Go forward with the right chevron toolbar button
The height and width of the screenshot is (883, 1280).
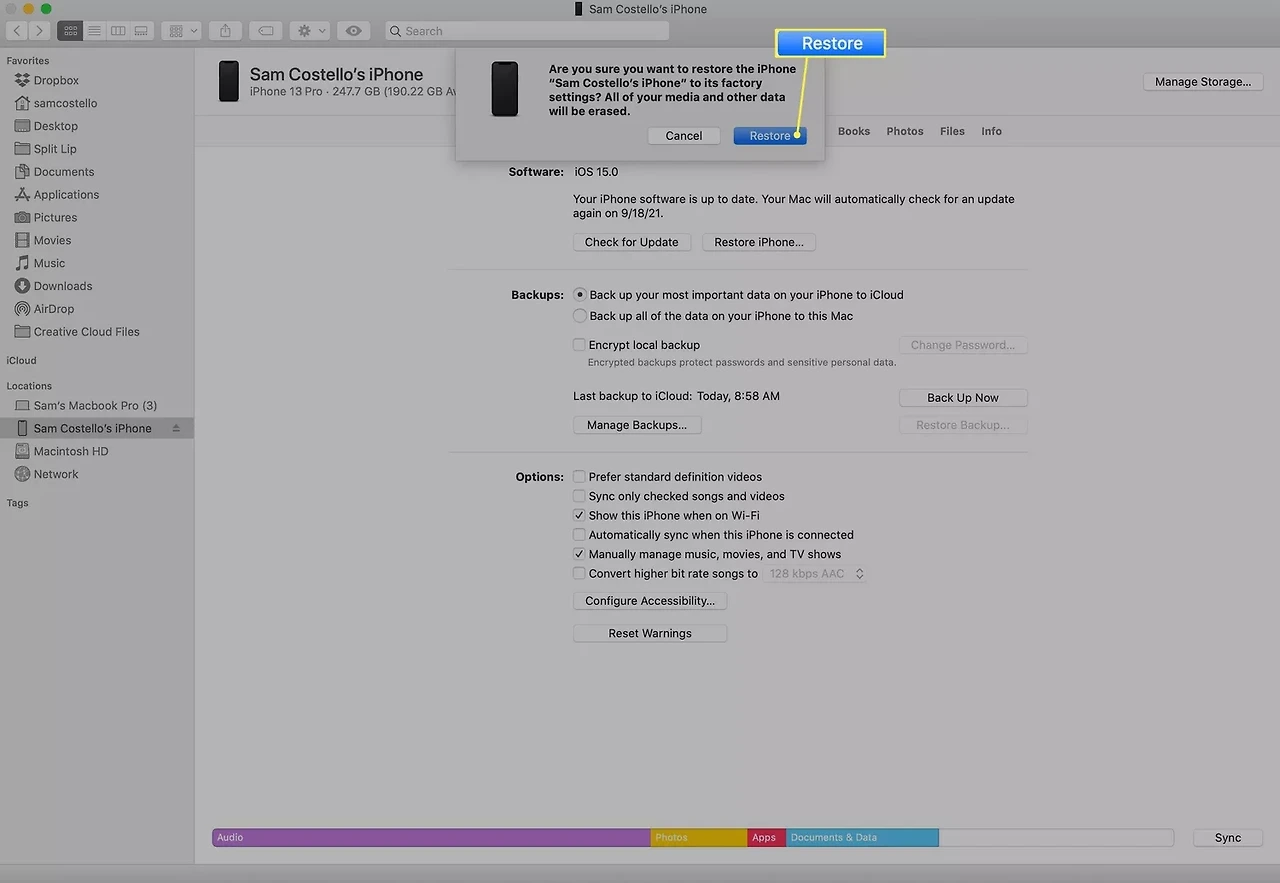[x=39, y=31]
